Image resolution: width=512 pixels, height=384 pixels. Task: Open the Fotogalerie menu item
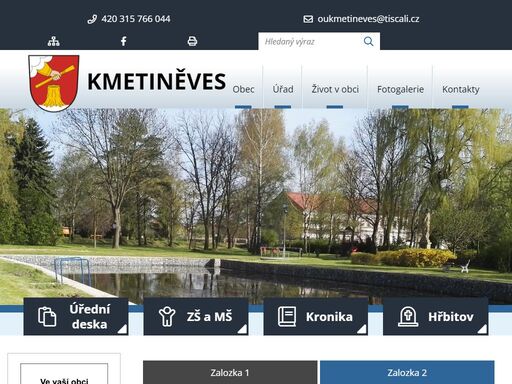click(x=400, y=89)
